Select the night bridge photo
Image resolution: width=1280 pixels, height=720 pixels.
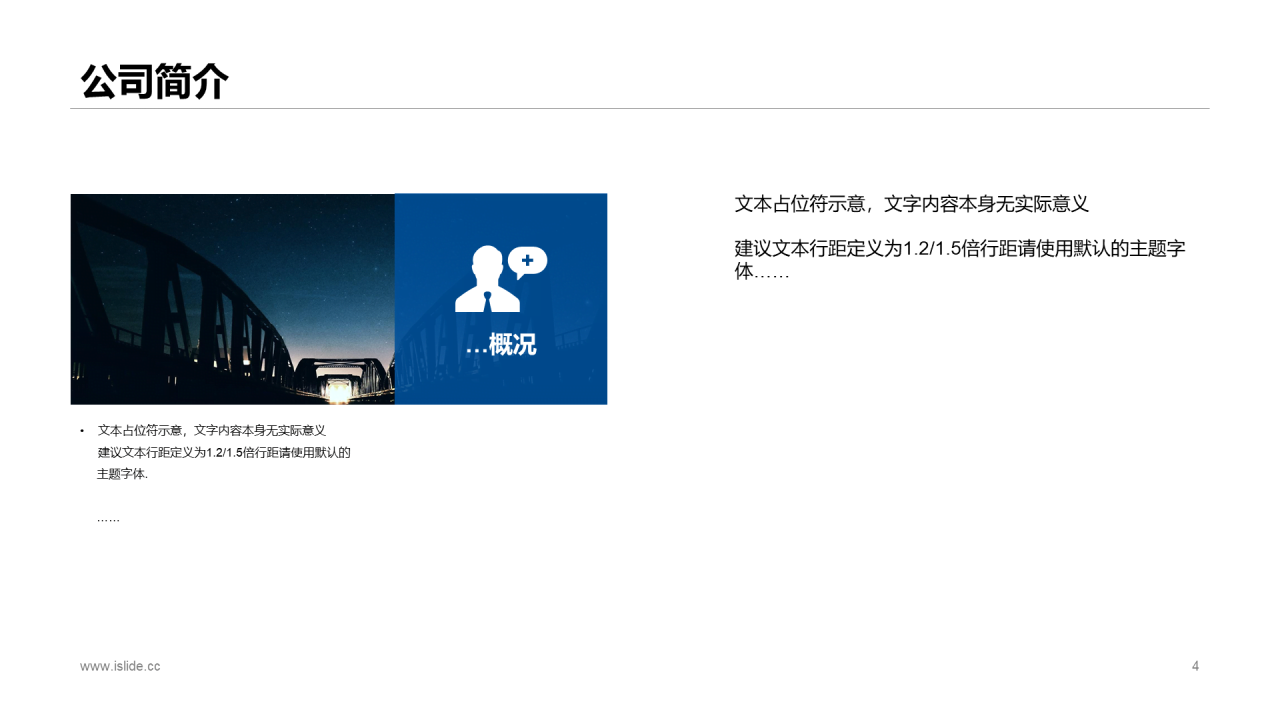(233, 299)
